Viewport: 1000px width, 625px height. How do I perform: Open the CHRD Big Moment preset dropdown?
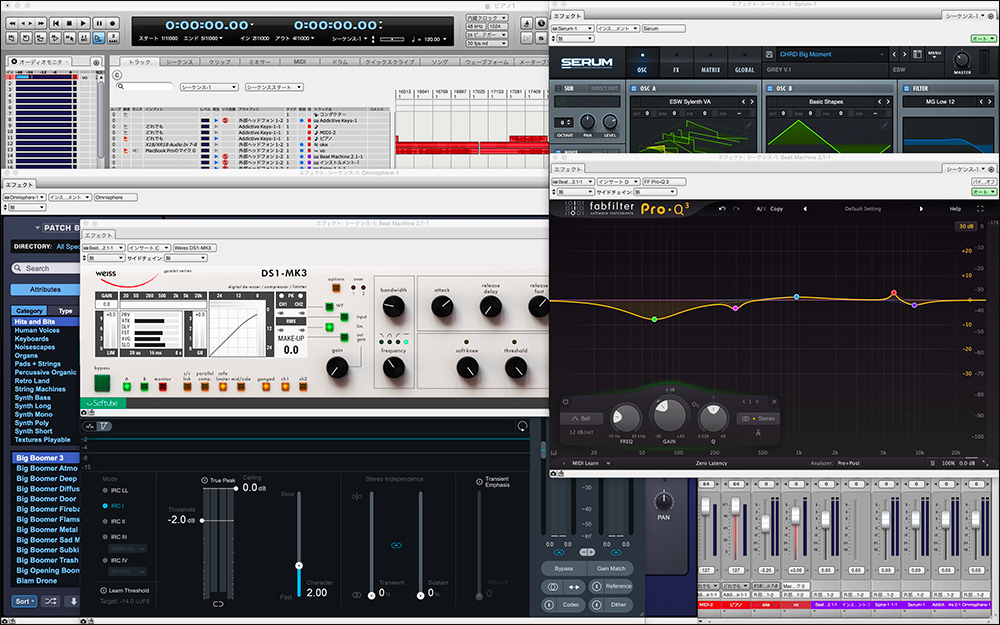(x=831, y=55)
